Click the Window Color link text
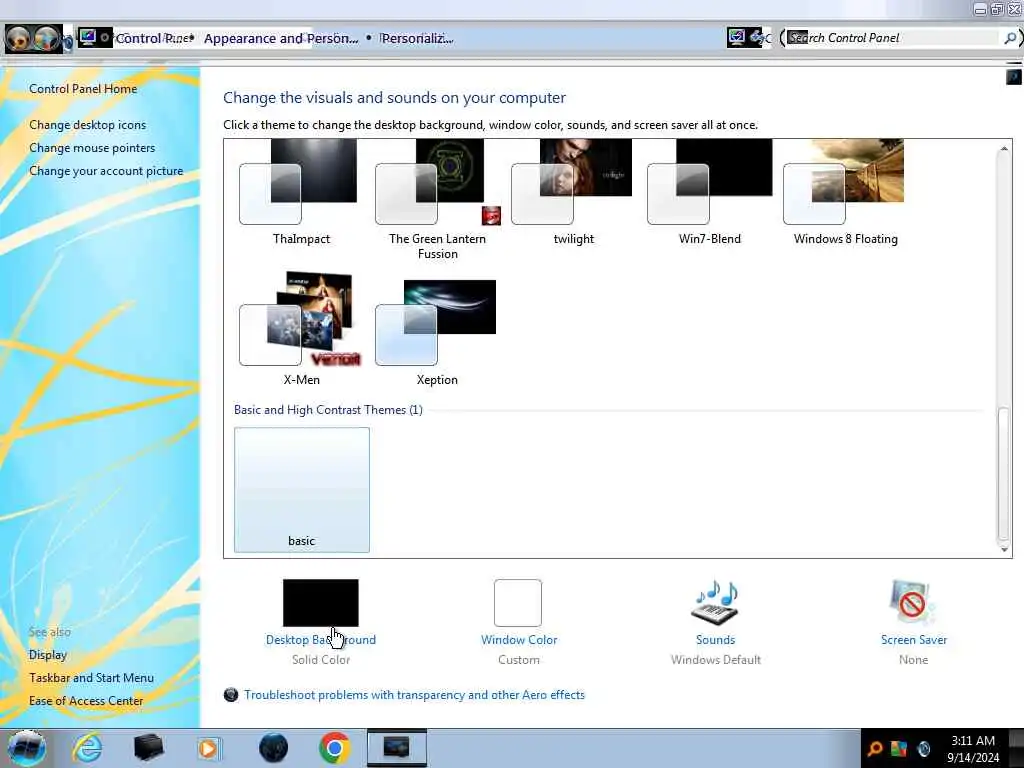Screen dimensions: 1024x768 click(x=519, y=640)
